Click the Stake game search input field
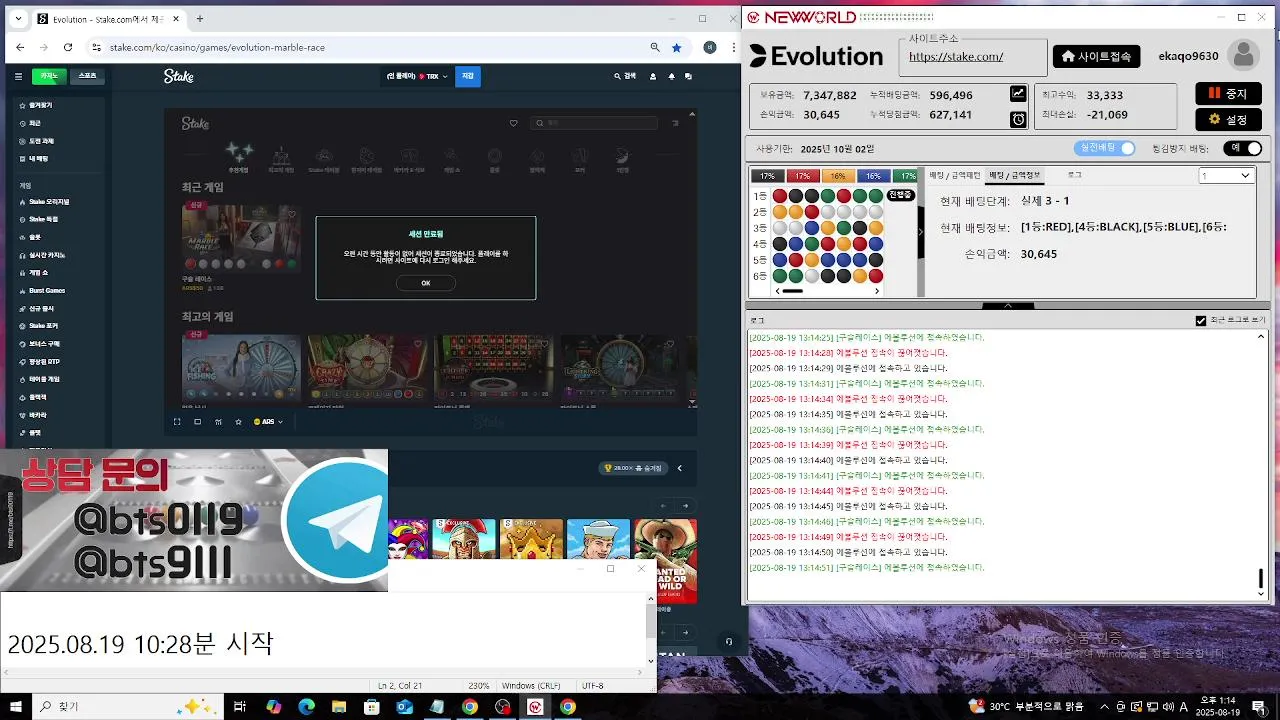The height and width of the screenshot is (720, 1280). (x=596, y=123)
